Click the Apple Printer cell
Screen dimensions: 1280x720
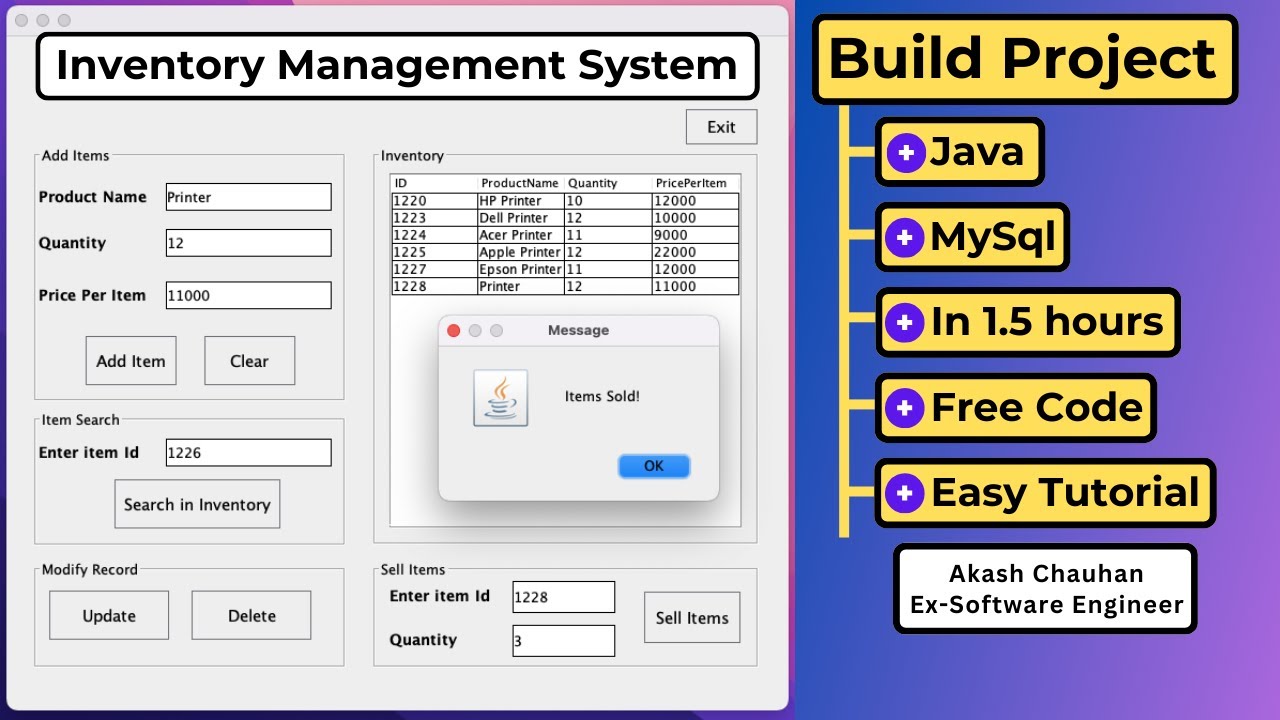521,252
